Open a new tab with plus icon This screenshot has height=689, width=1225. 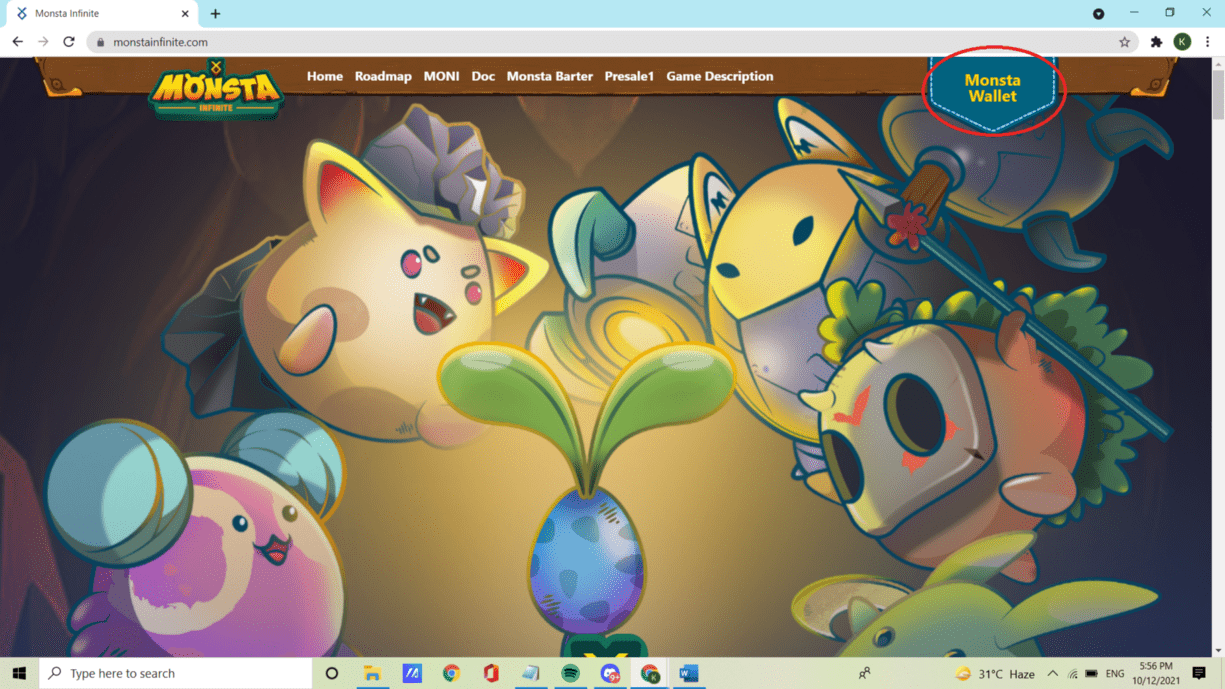[215, 14]
